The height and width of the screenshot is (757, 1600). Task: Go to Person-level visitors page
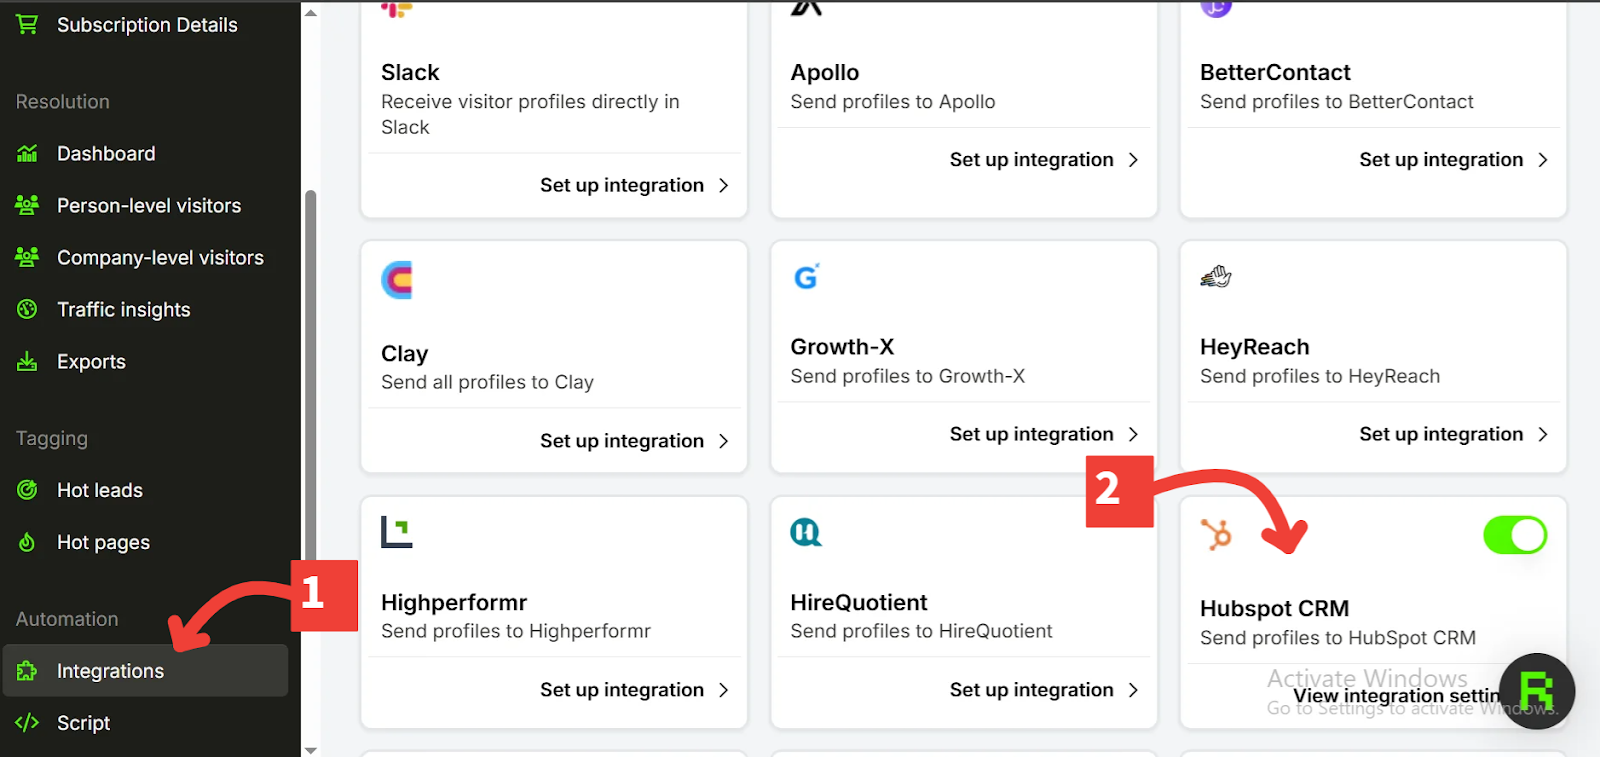click(148, 206)
